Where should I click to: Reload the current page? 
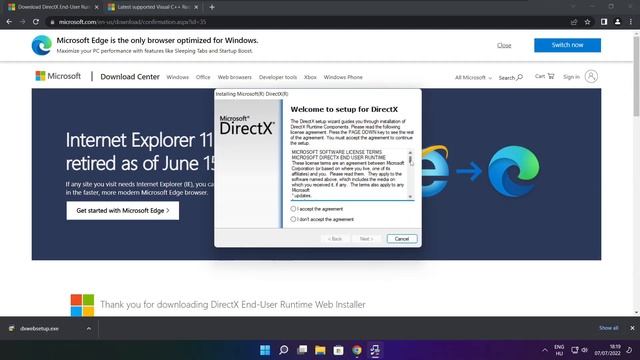(x=36, y=22)
